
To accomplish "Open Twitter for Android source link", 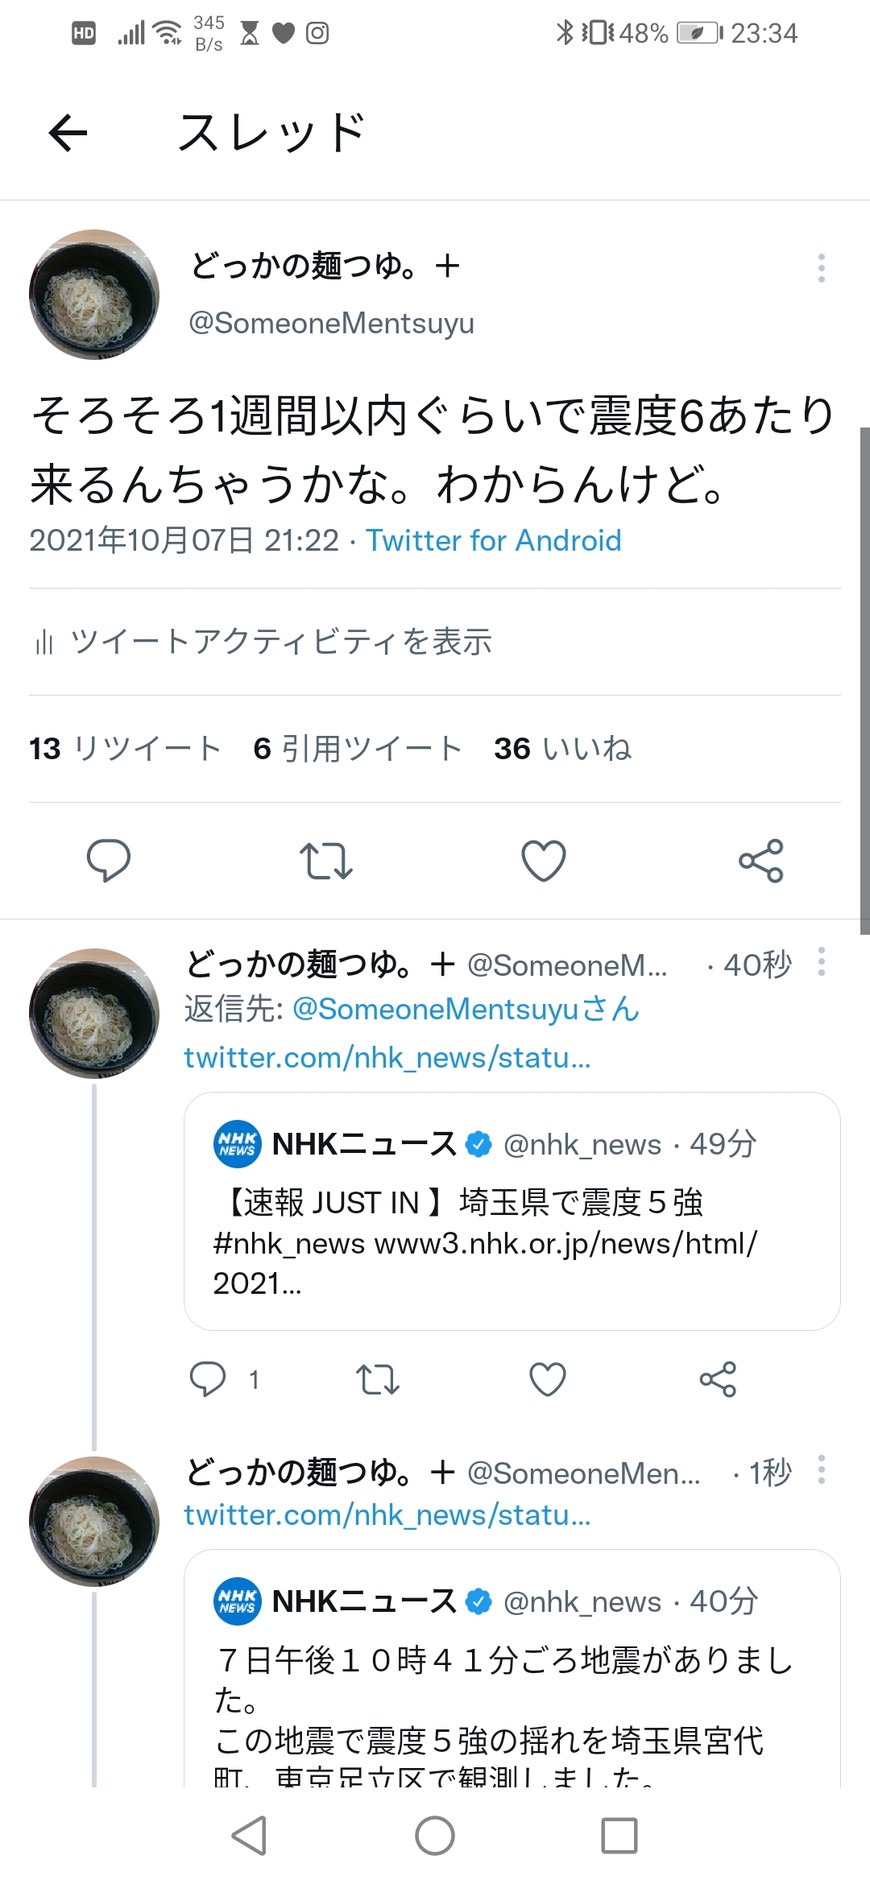I will pos(493,541).
